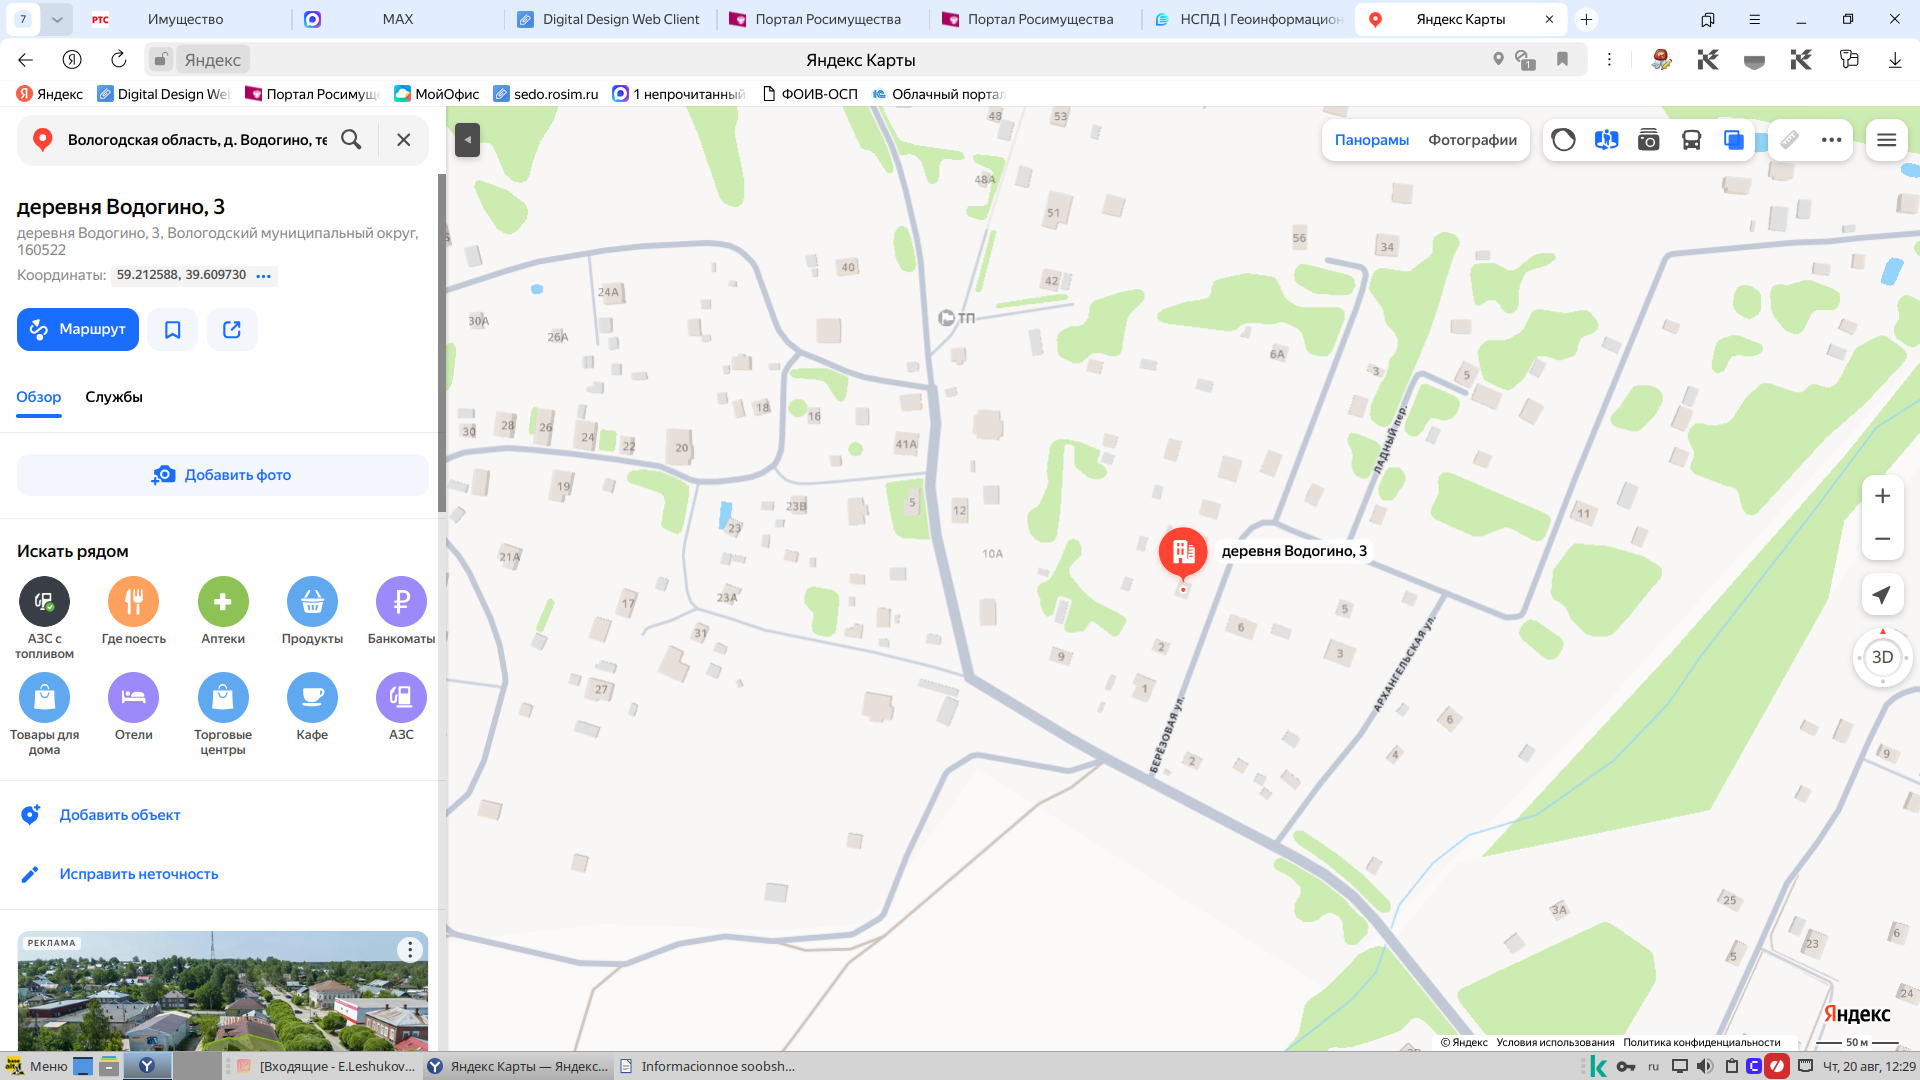Click the search magnifier in the address box

(351, 140)
